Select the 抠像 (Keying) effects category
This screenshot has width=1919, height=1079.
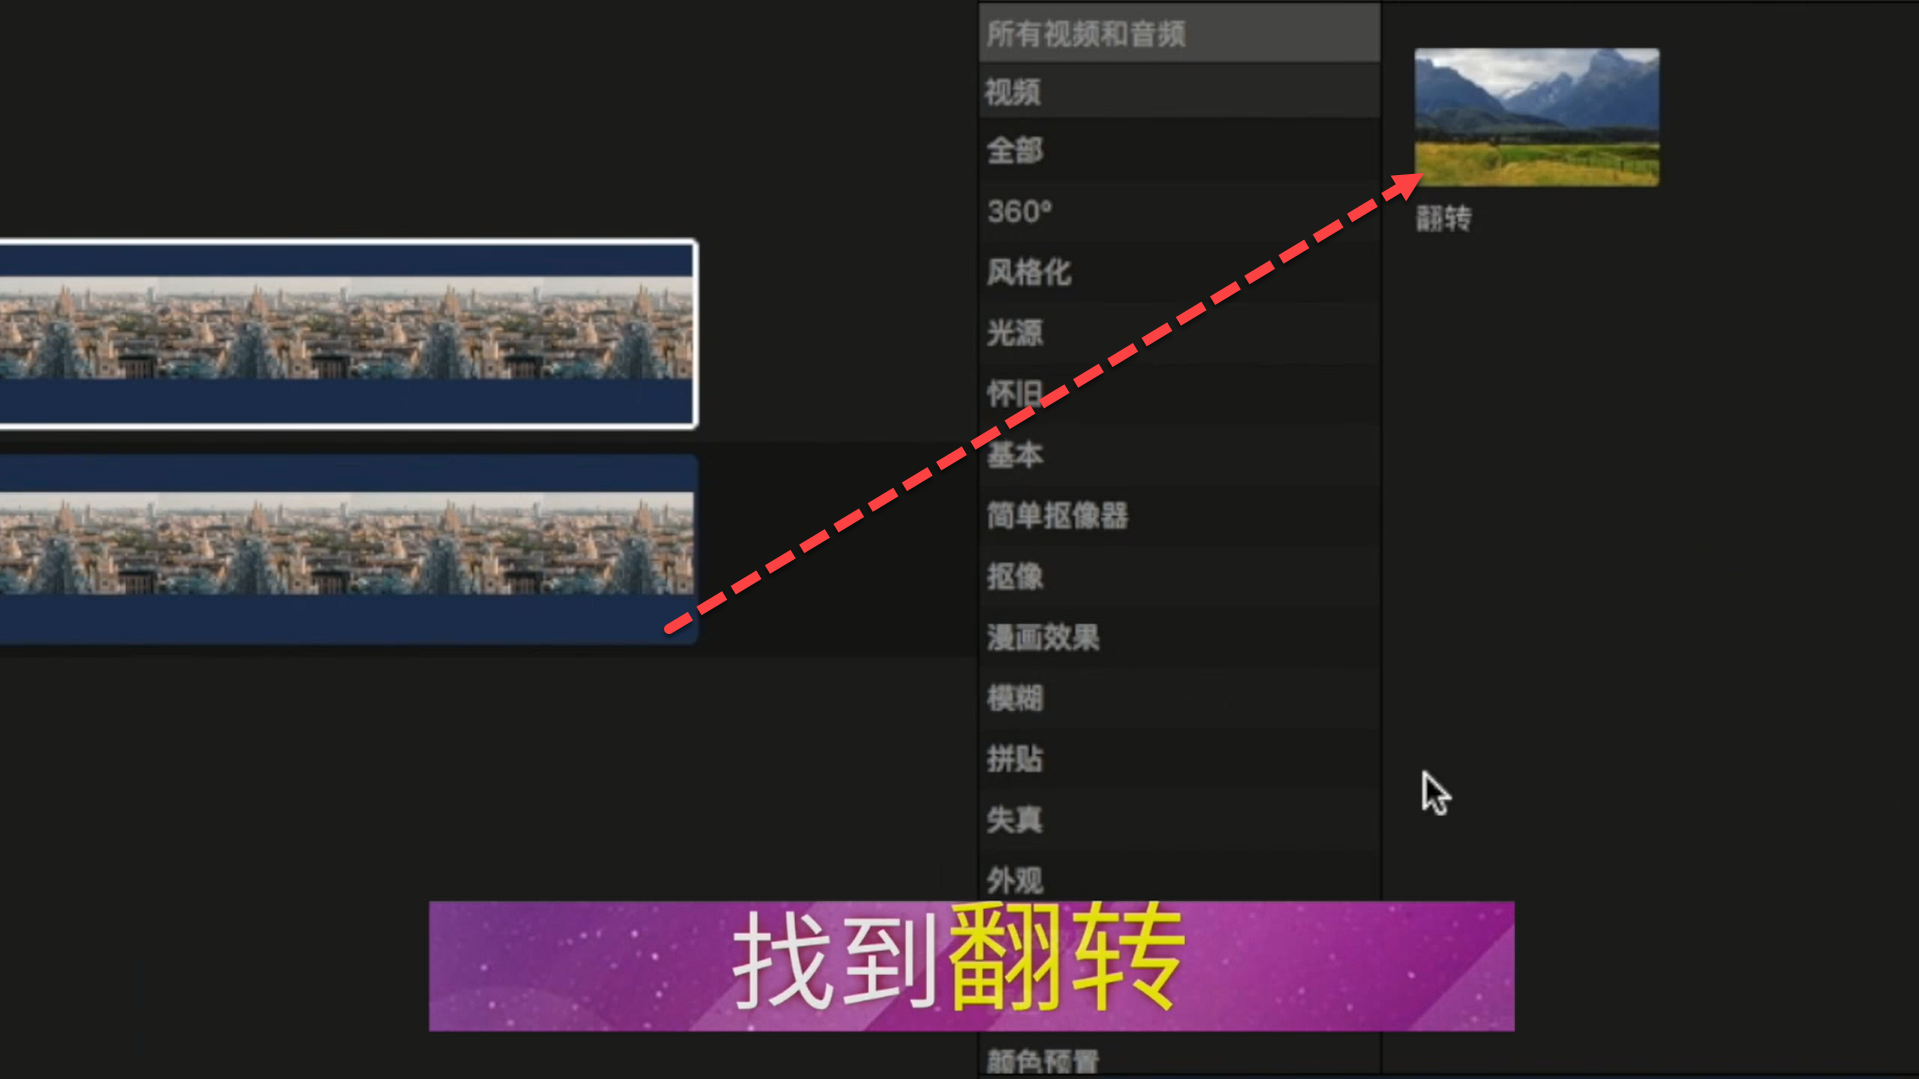[x=1013, y=576]
